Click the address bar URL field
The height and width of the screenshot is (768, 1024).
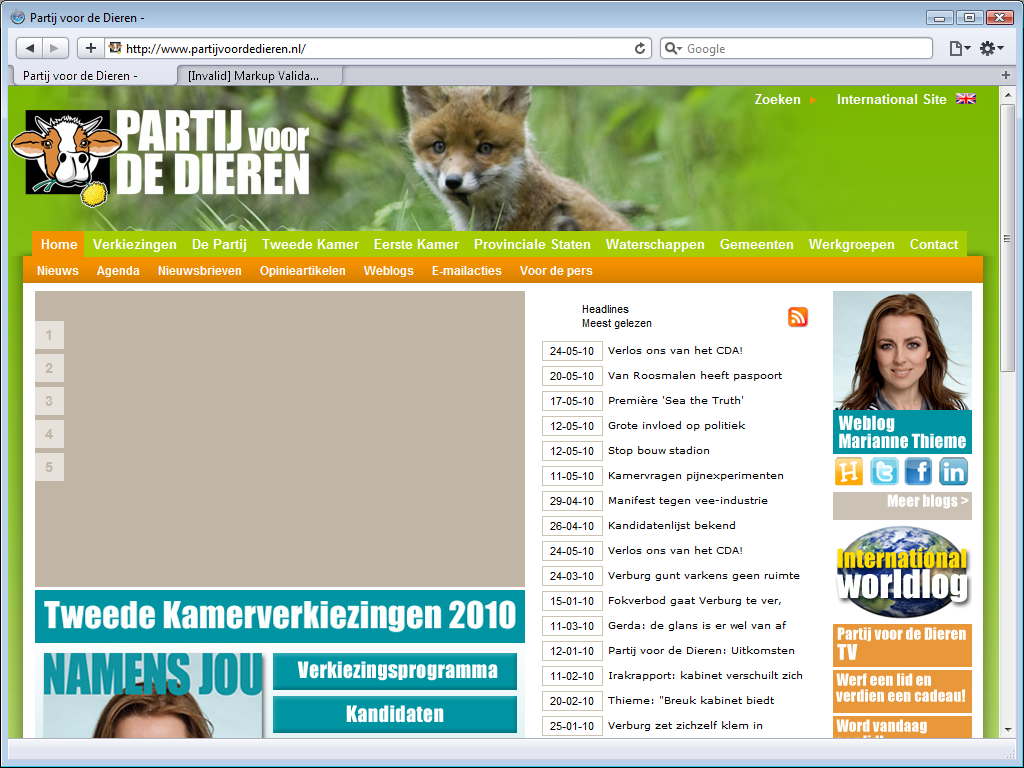click(x=376, y=48)
